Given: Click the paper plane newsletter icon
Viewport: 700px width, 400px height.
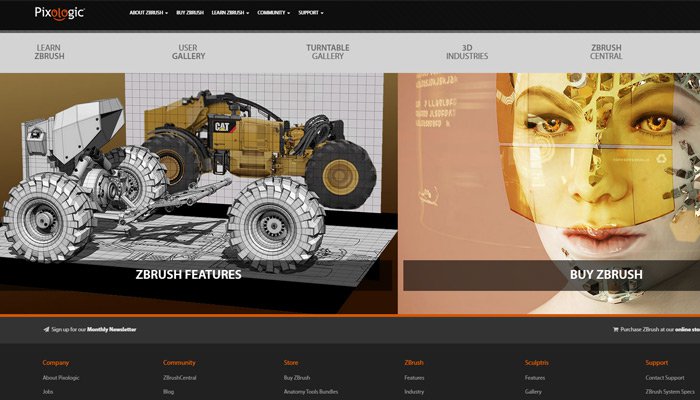Looking at the screenshot, I should point(46,329).
